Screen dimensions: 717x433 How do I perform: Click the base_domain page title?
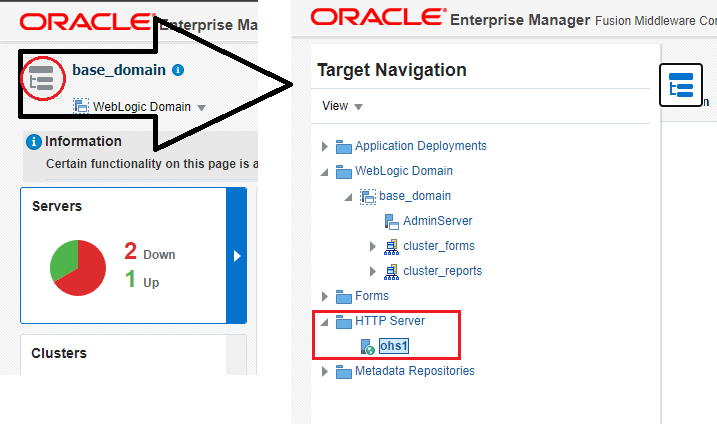(x=119, y=70)
